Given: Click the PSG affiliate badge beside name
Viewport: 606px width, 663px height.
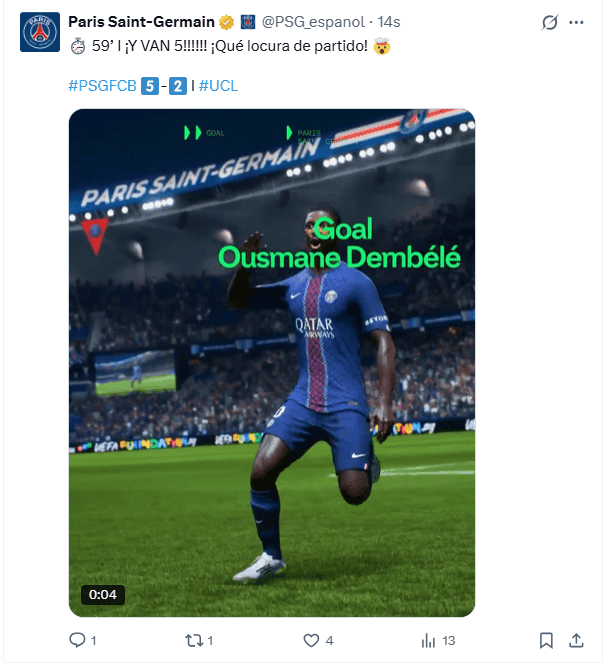Looking at the screenshot, I should tap(248, 22).
